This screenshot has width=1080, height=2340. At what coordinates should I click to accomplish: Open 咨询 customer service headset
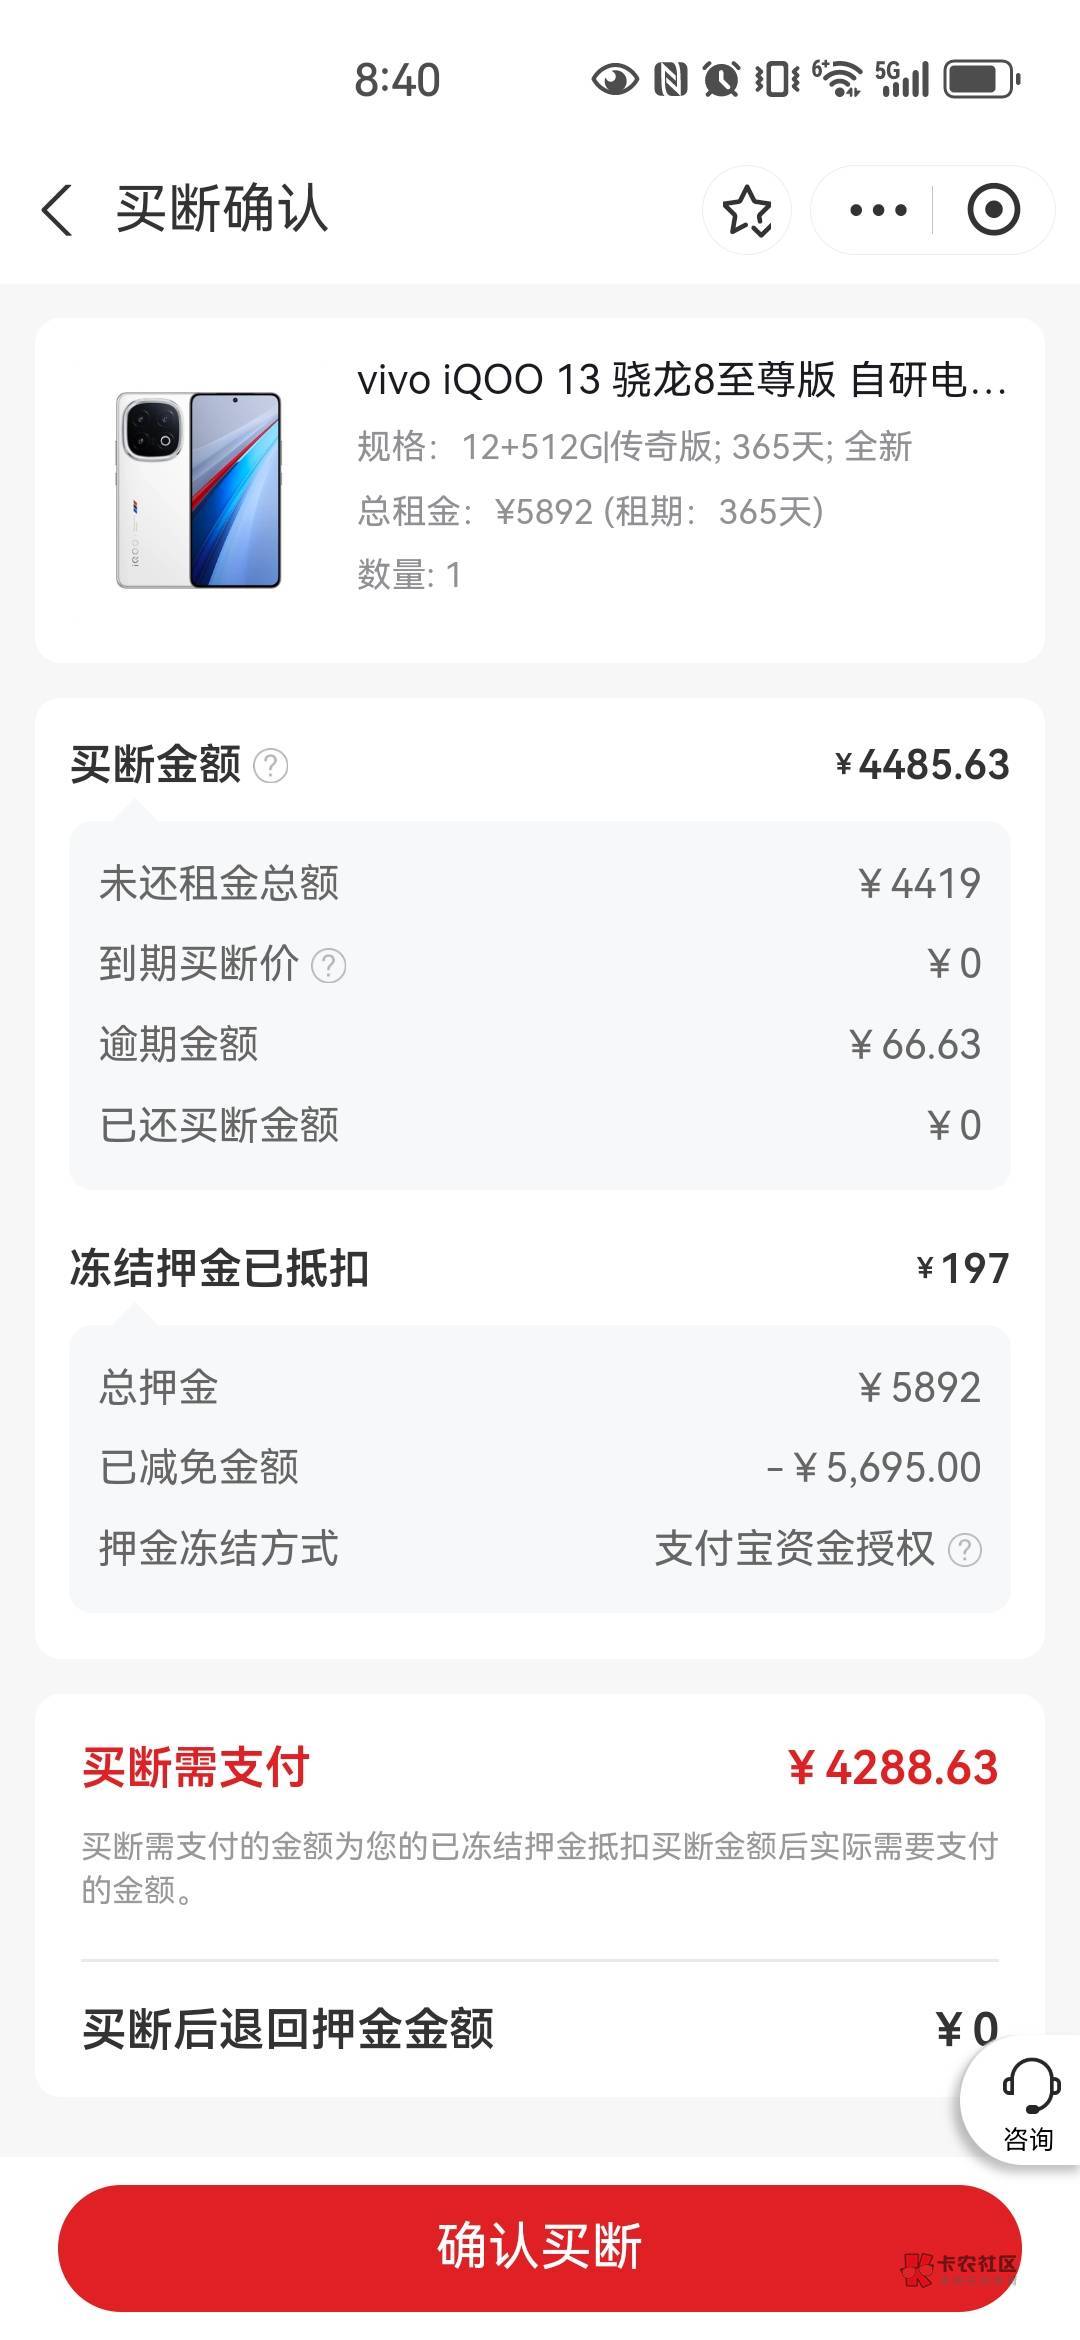point(1028,2102)
